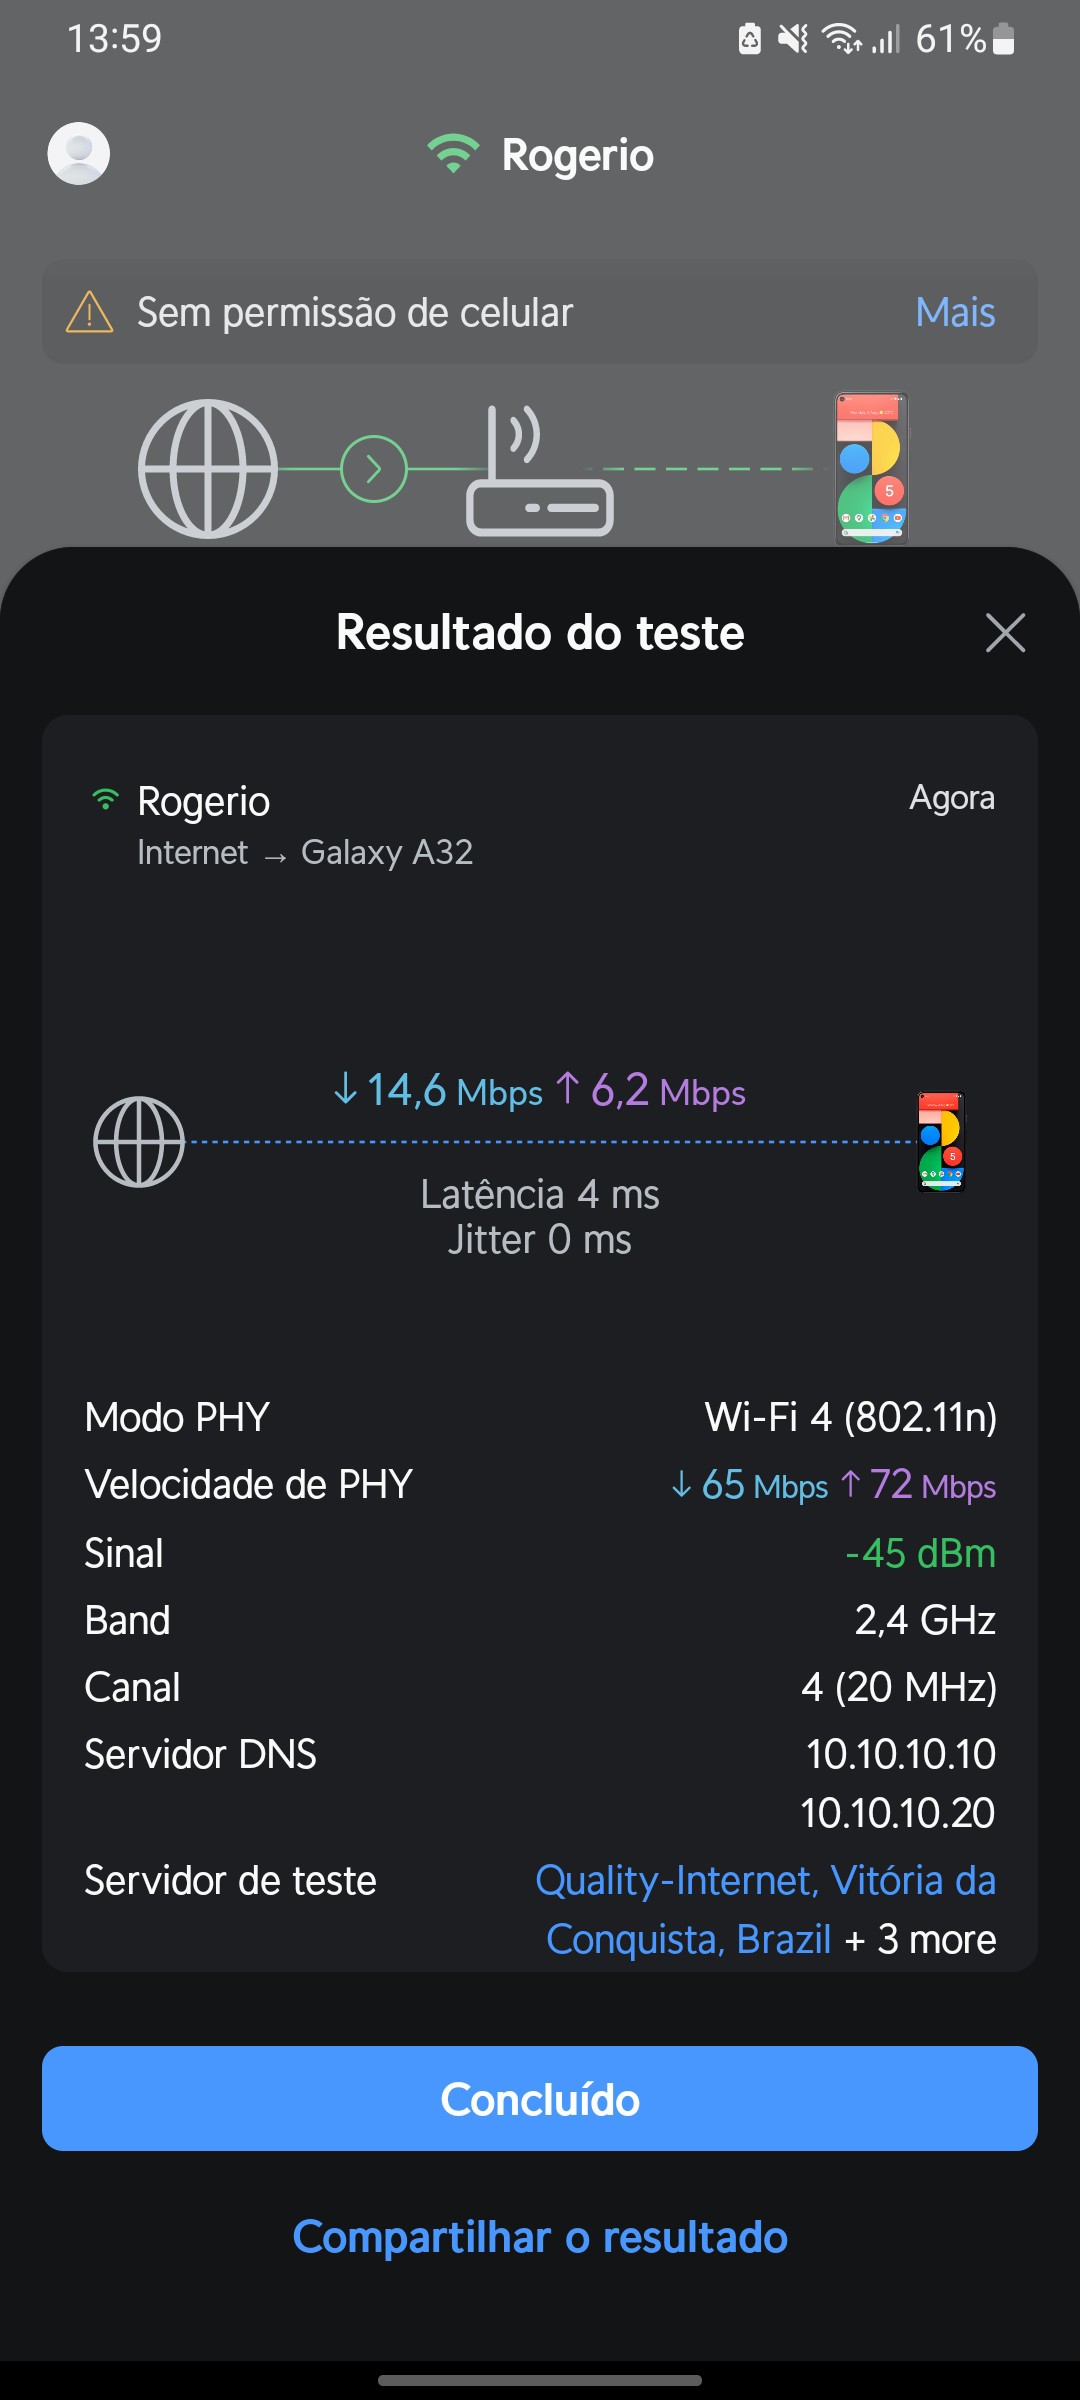The width and height of the screenshot is (1080, 2400).
Task: Tap the green Wi-Fi icon beside Rogerio title
Action: 453,154
